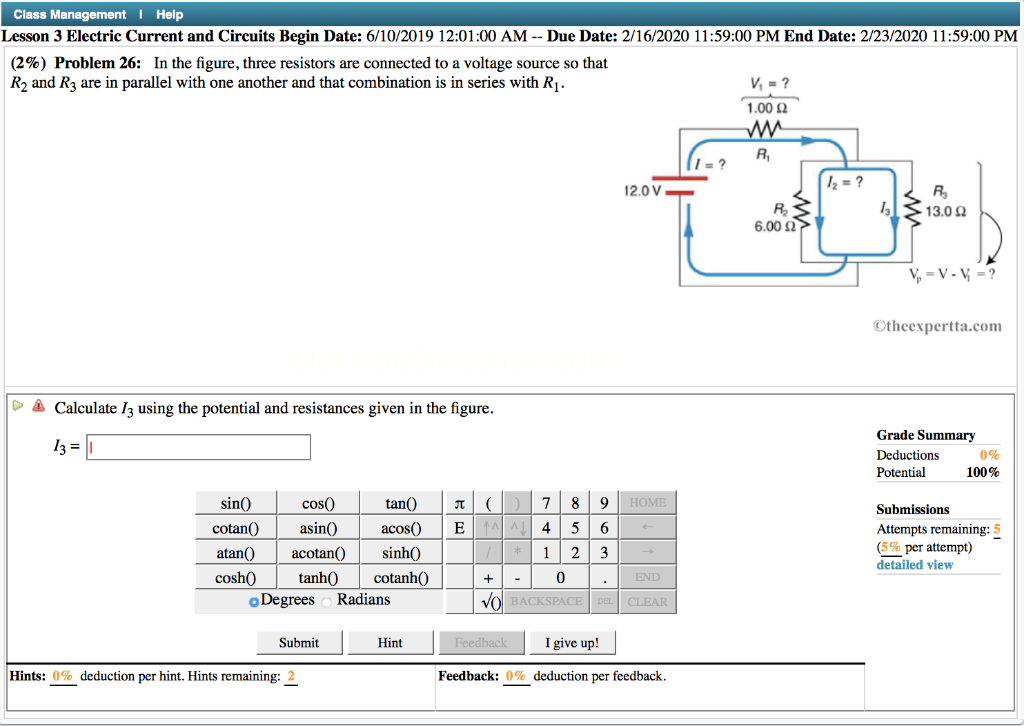Submit your answer
The width and height of the screenshot is (1024, 726).
[299, 641]
